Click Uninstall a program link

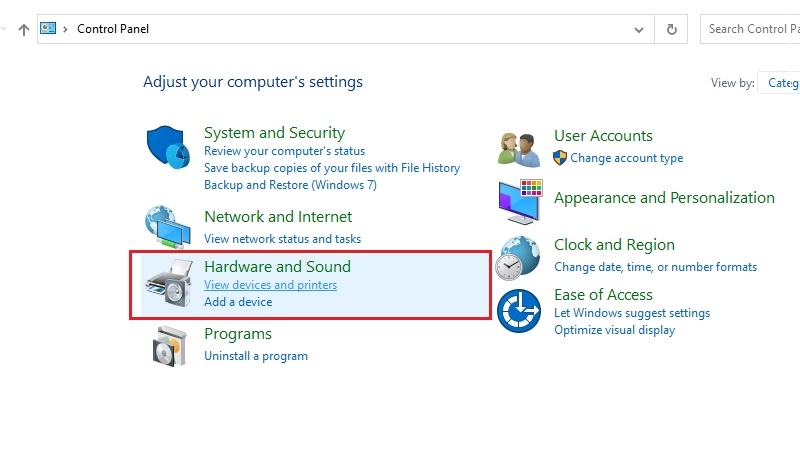point(256,356)
